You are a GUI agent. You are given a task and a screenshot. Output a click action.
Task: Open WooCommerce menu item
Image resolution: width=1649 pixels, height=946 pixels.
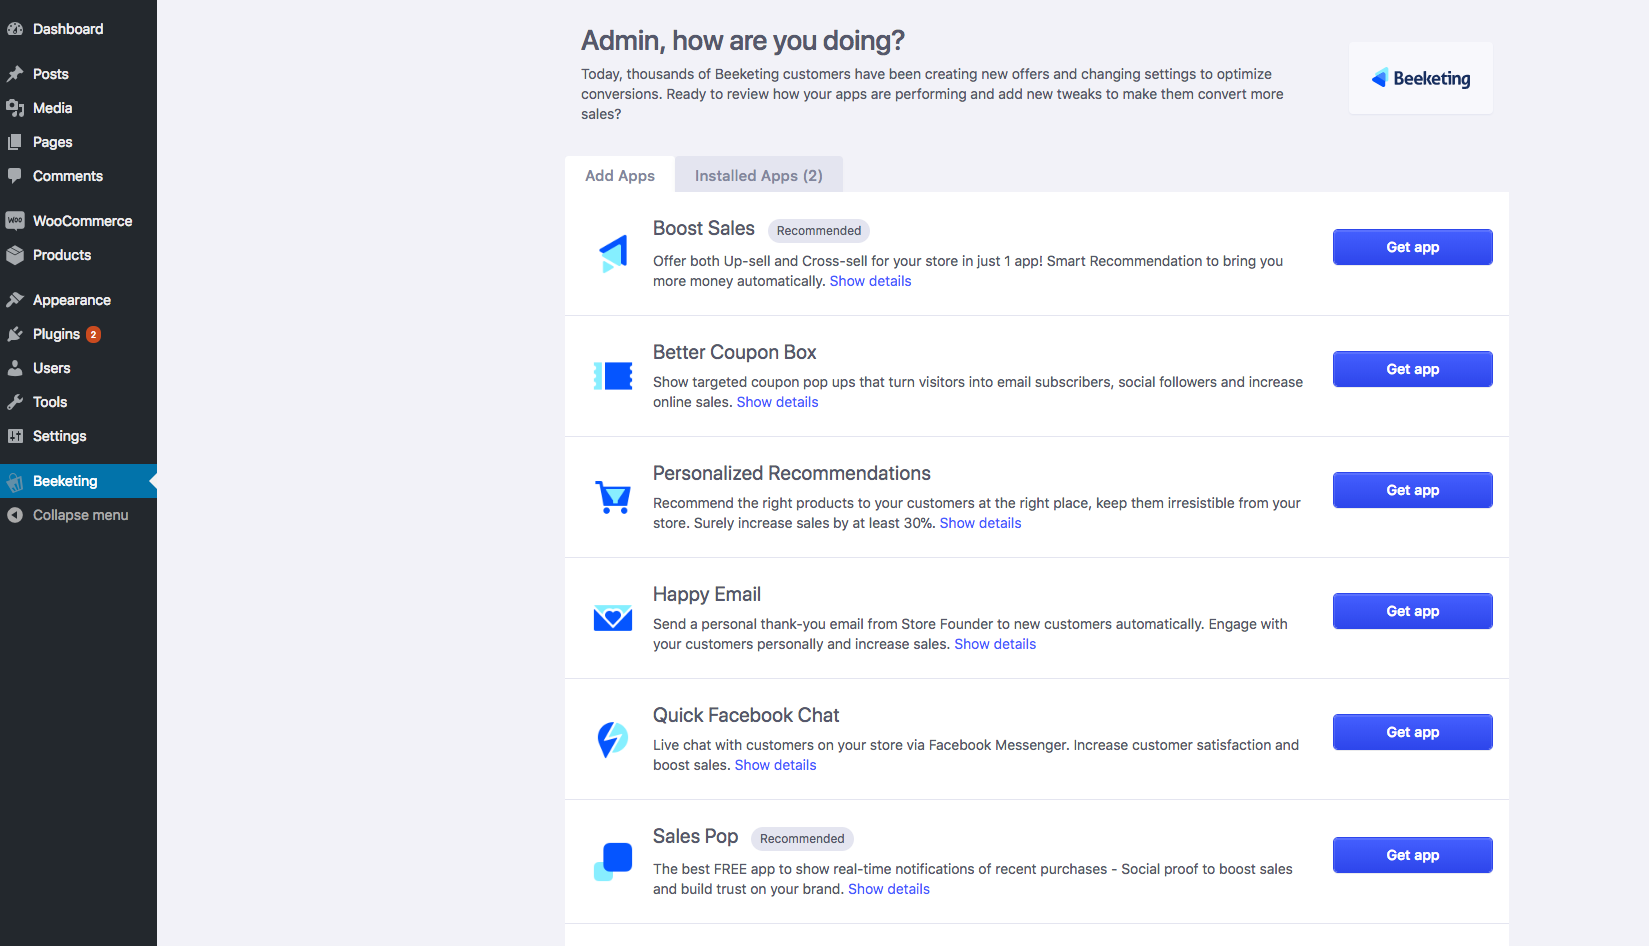pyautogui.click(x=78, y=221)
